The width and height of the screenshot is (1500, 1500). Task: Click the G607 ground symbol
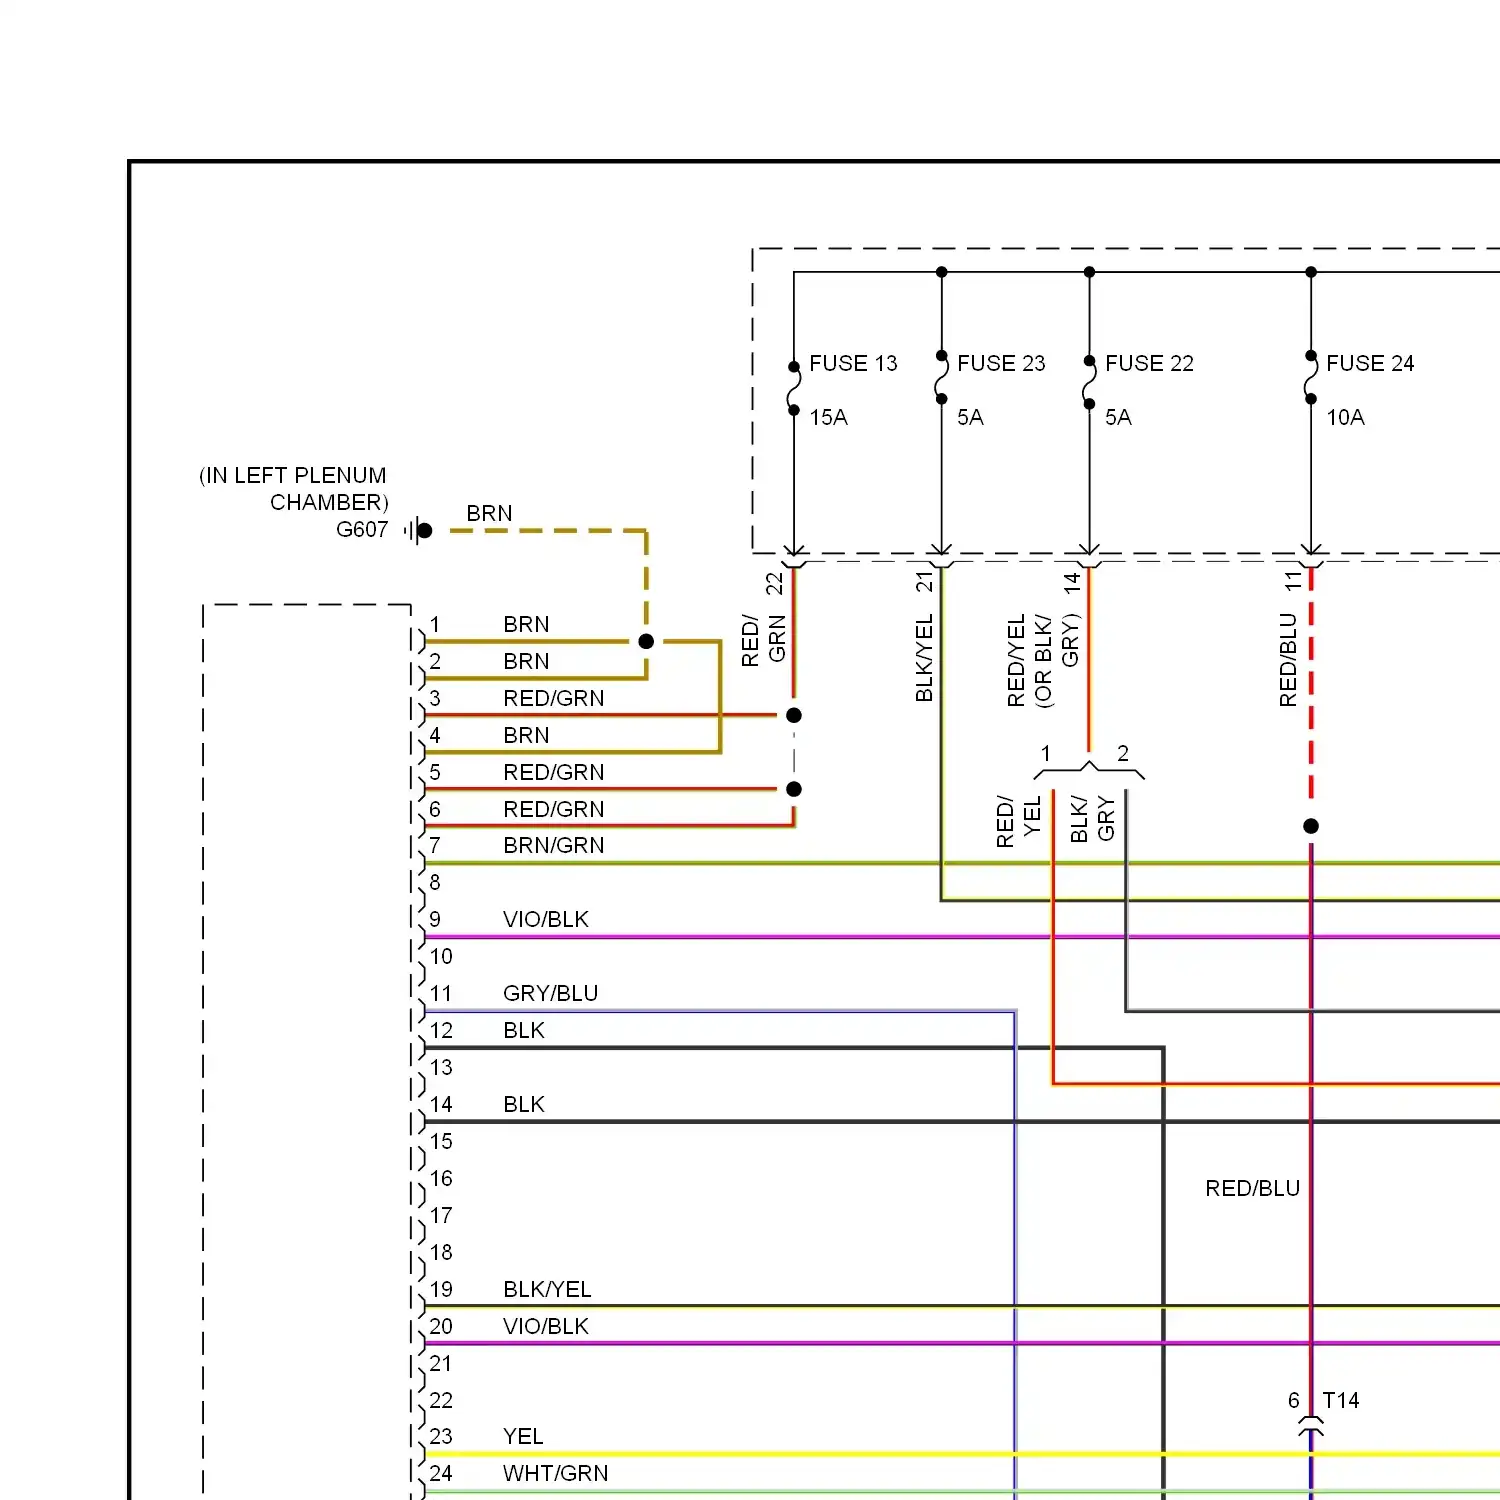419,531
